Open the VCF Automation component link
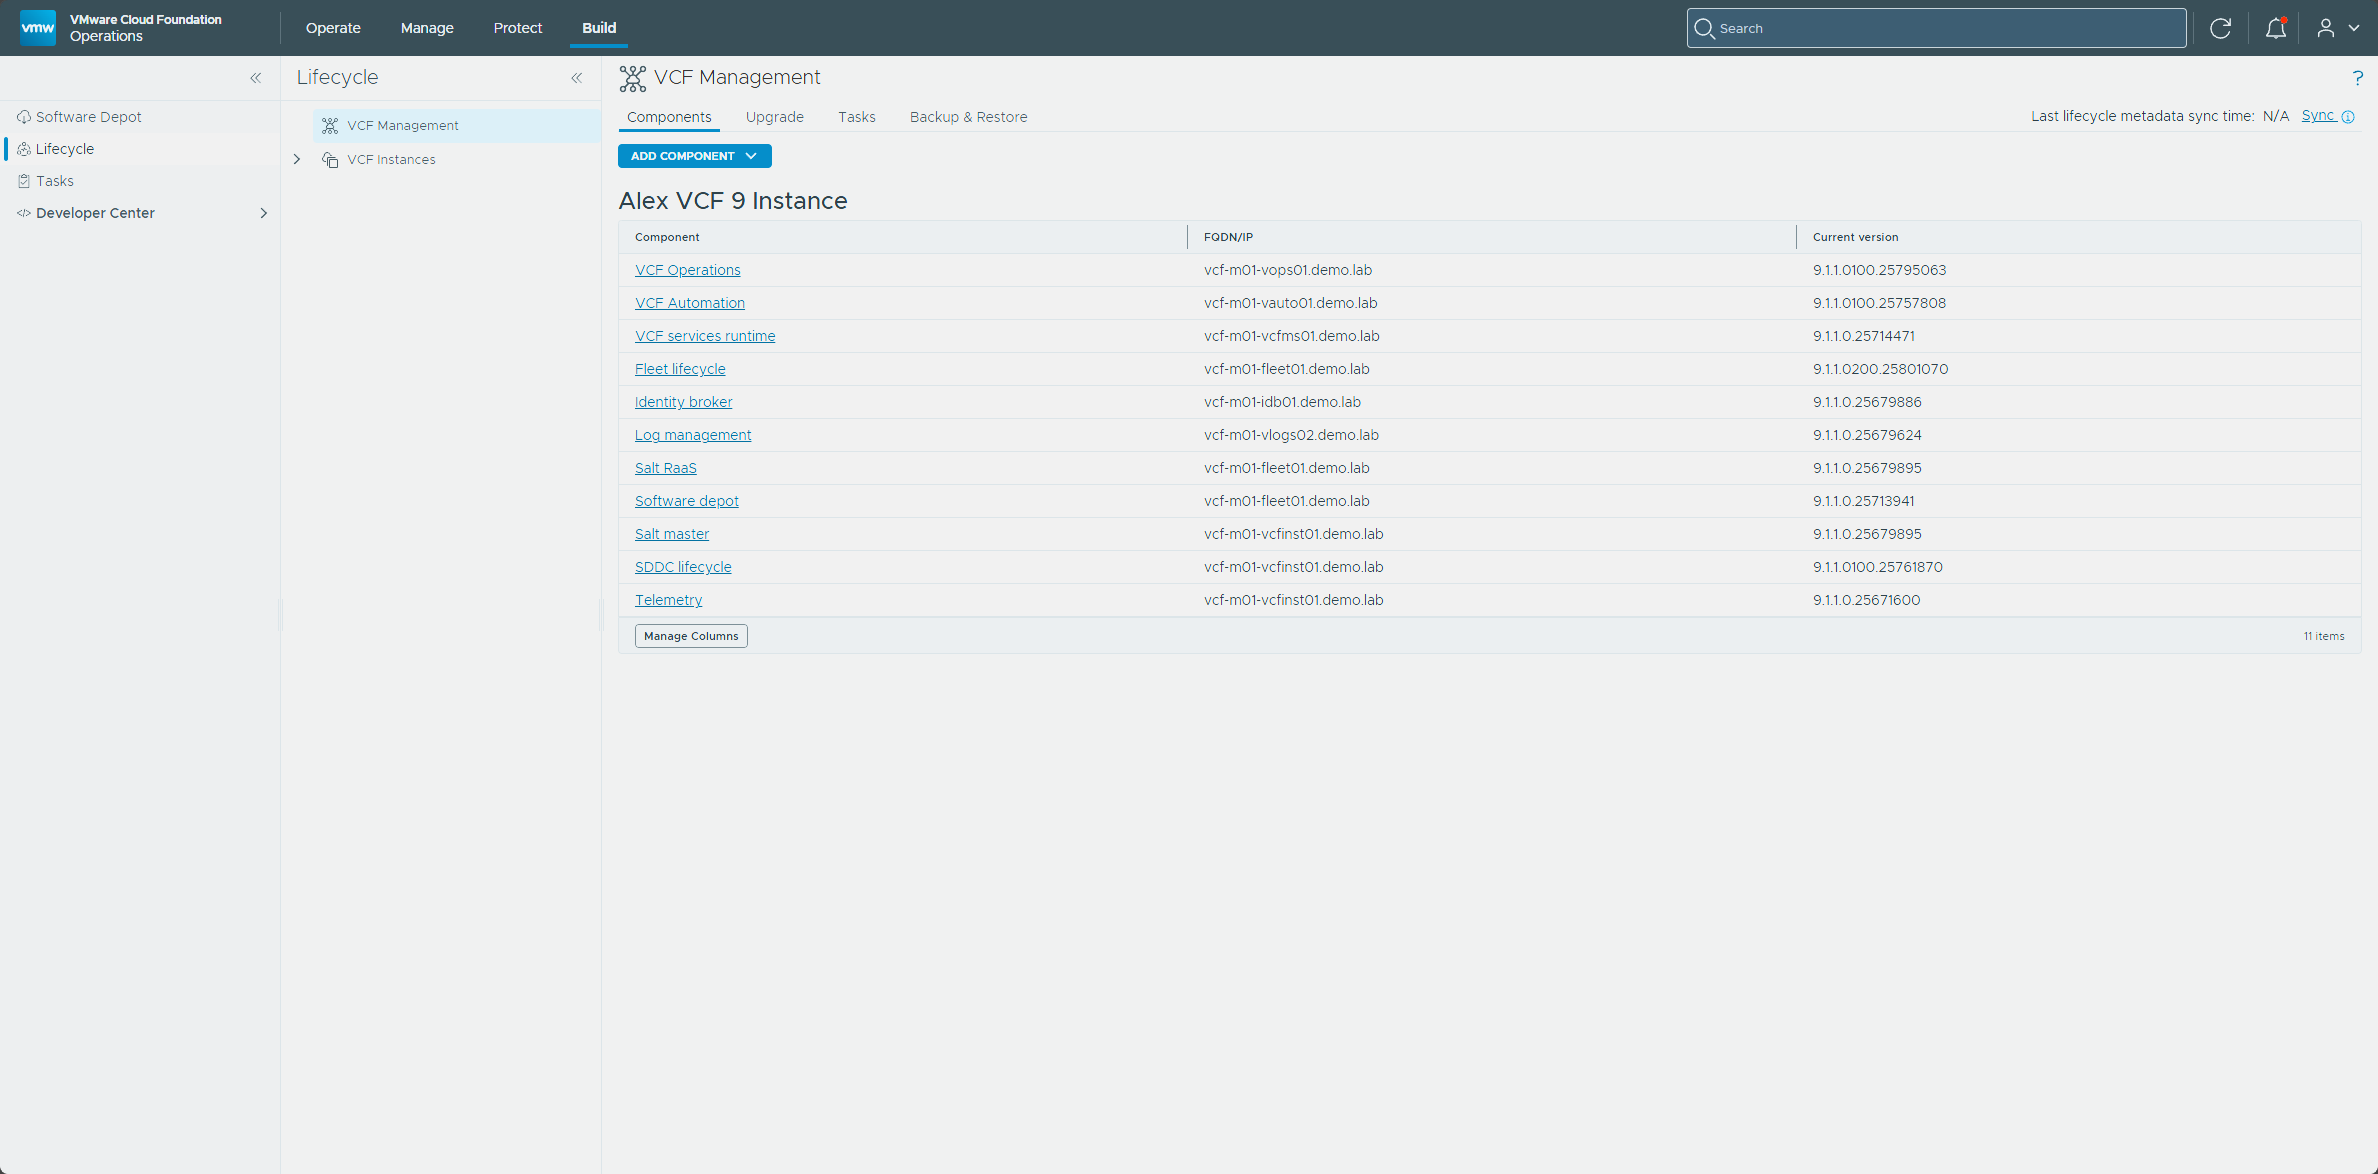The width and height of the screenshot is (2378, 1174). 689,303
